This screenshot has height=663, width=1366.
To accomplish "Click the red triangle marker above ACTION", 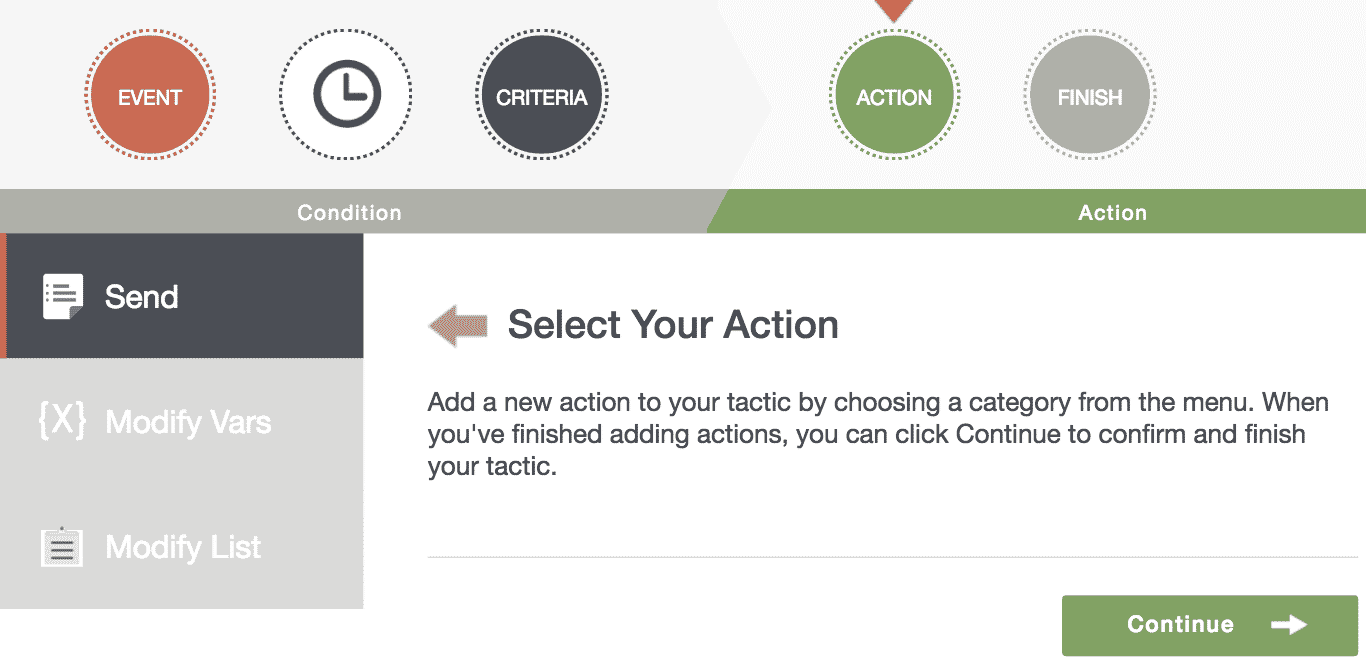I will (894, 9).
